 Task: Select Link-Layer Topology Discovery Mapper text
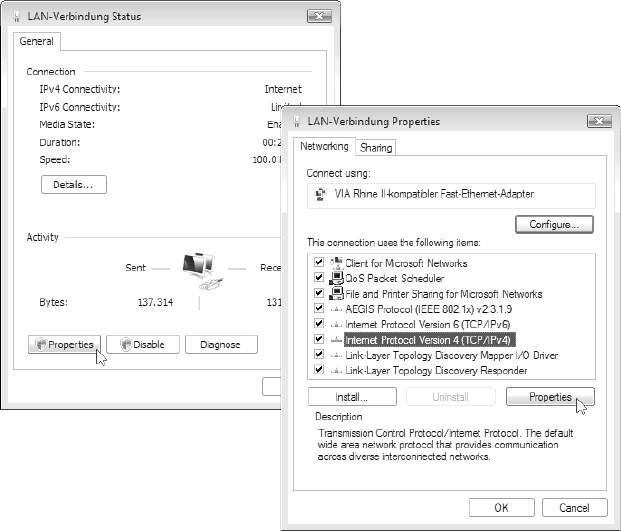click(x=451, y=355)
